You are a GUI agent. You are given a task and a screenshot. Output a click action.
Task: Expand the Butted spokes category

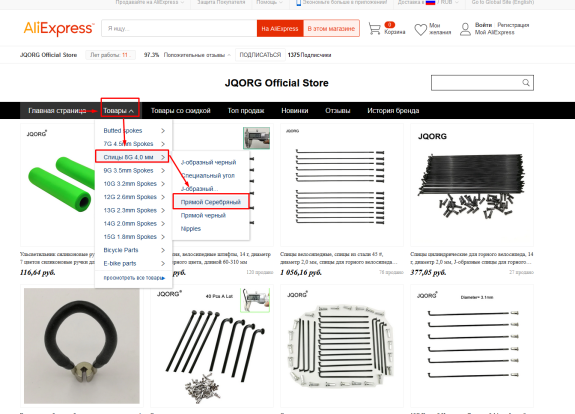coord(133,131)
